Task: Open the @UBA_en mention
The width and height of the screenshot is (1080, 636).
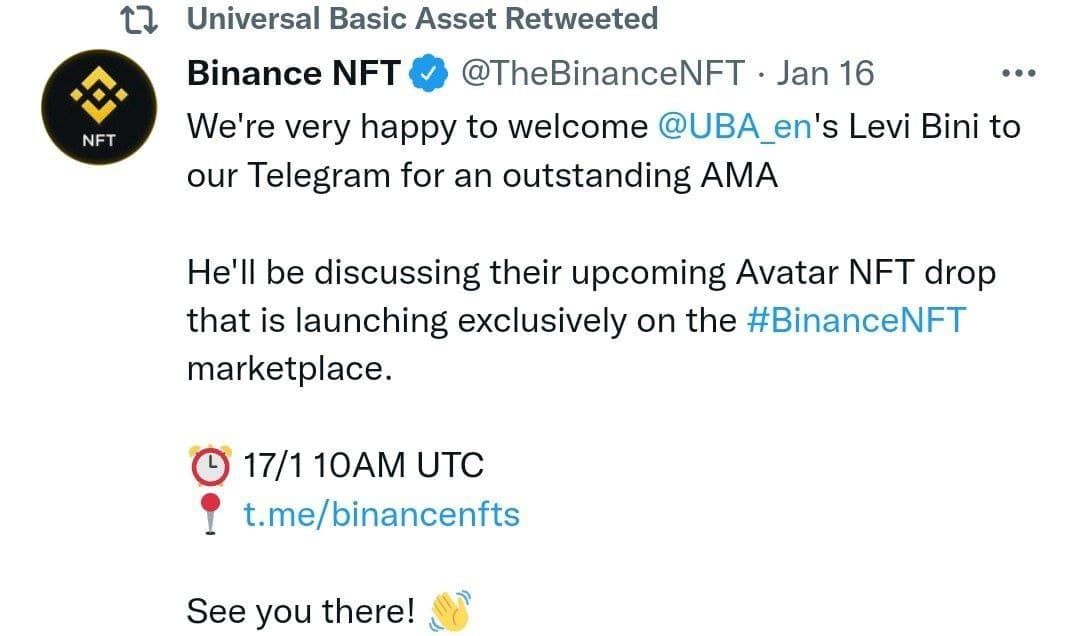Action: pos(733,126)
